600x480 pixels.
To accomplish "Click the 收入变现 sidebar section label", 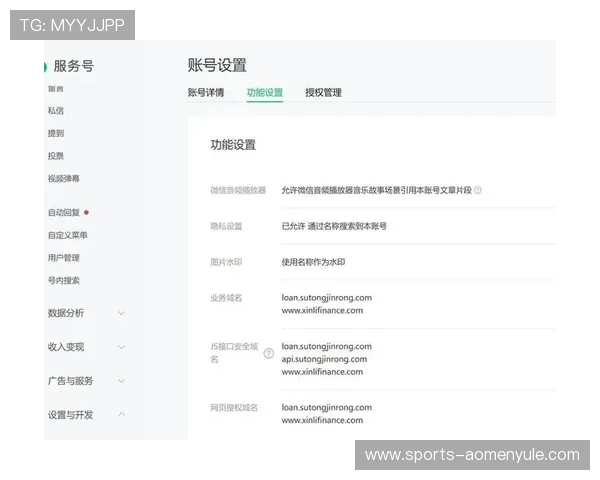I will pos(66,347).
